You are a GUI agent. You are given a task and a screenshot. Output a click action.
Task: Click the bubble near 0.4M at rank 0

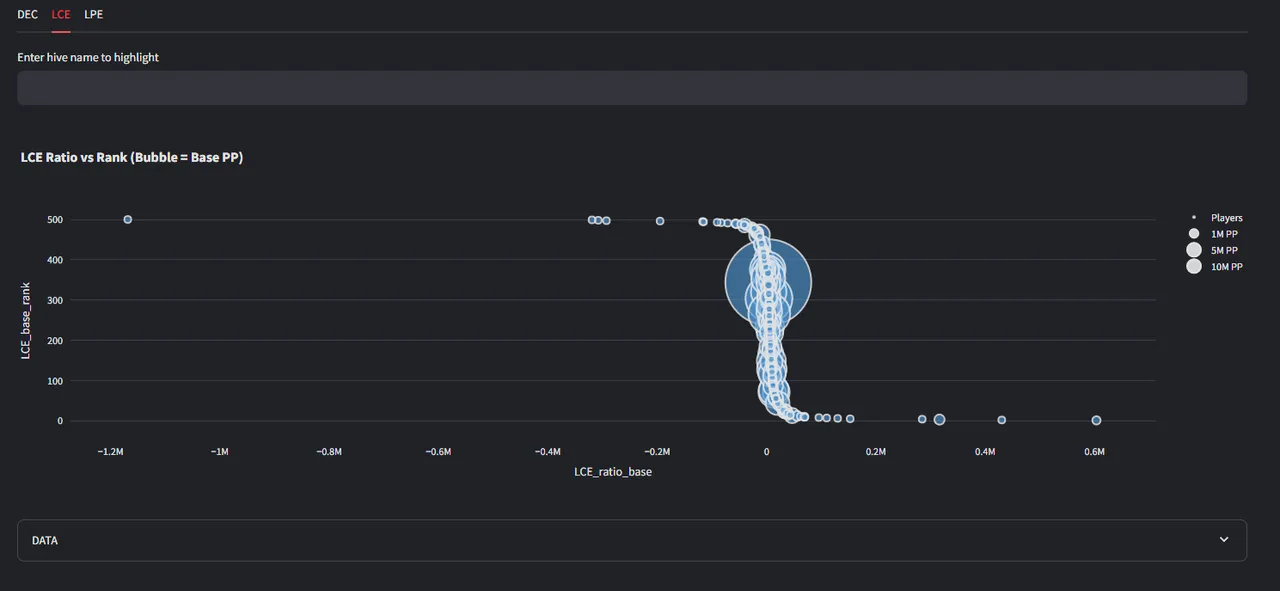point(1001,420)
